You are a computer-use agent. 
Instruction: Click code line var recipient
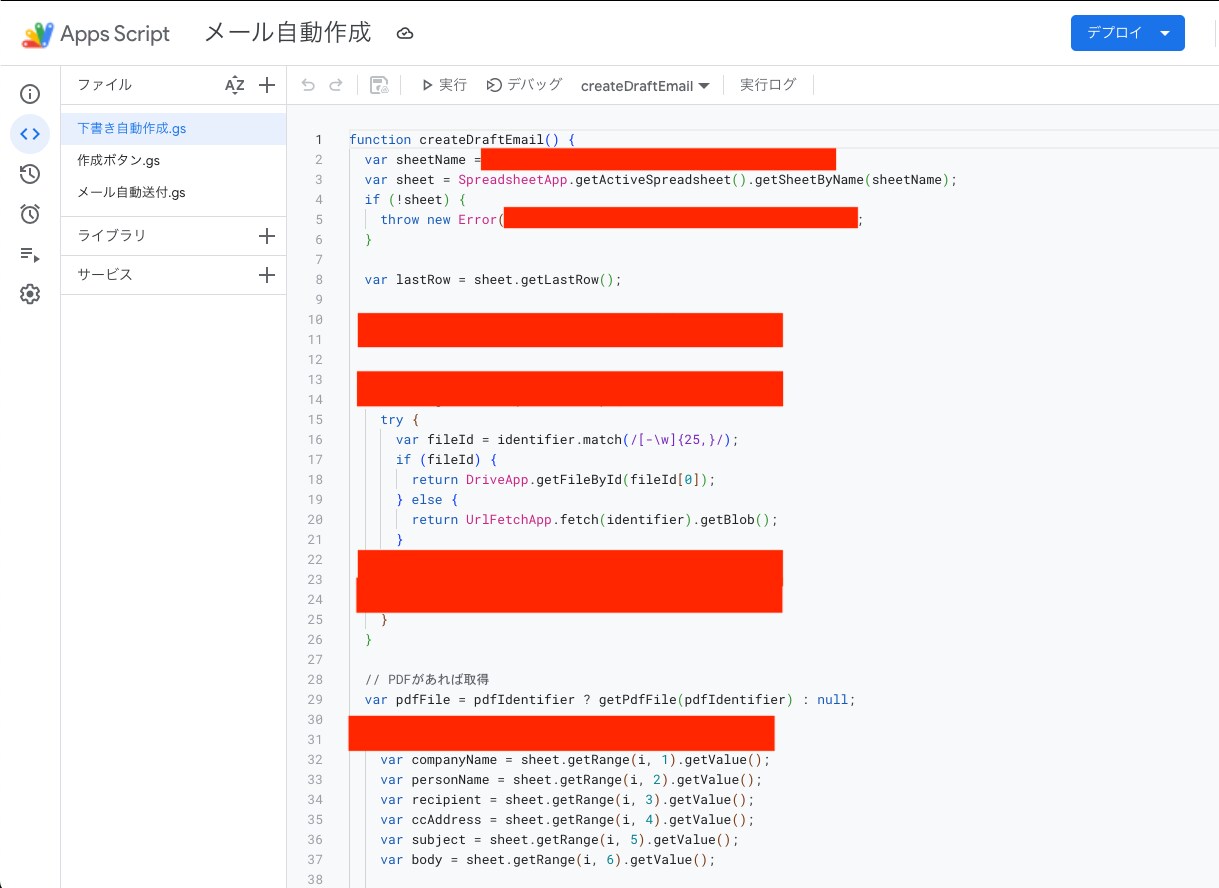coord(568,800)
